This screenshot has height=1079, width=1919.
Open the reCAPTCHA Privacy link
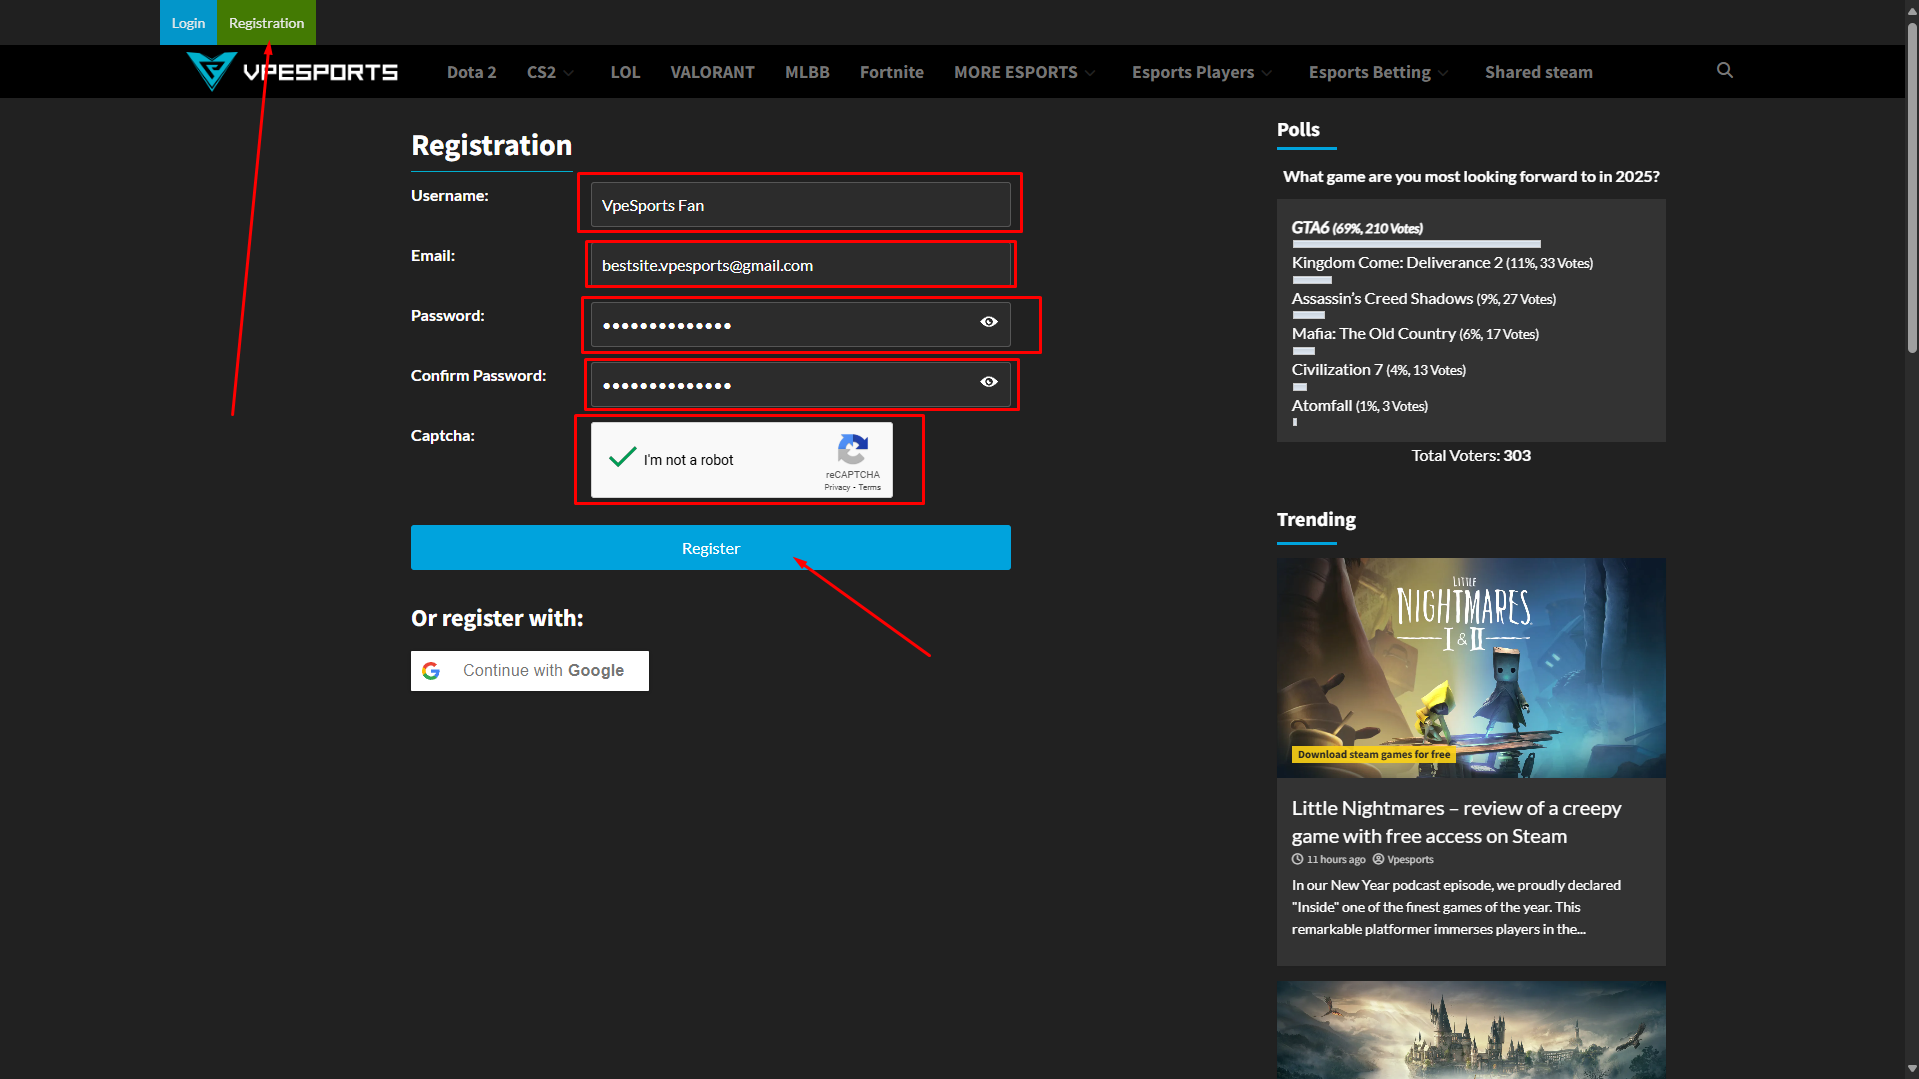tap(836, 488)
